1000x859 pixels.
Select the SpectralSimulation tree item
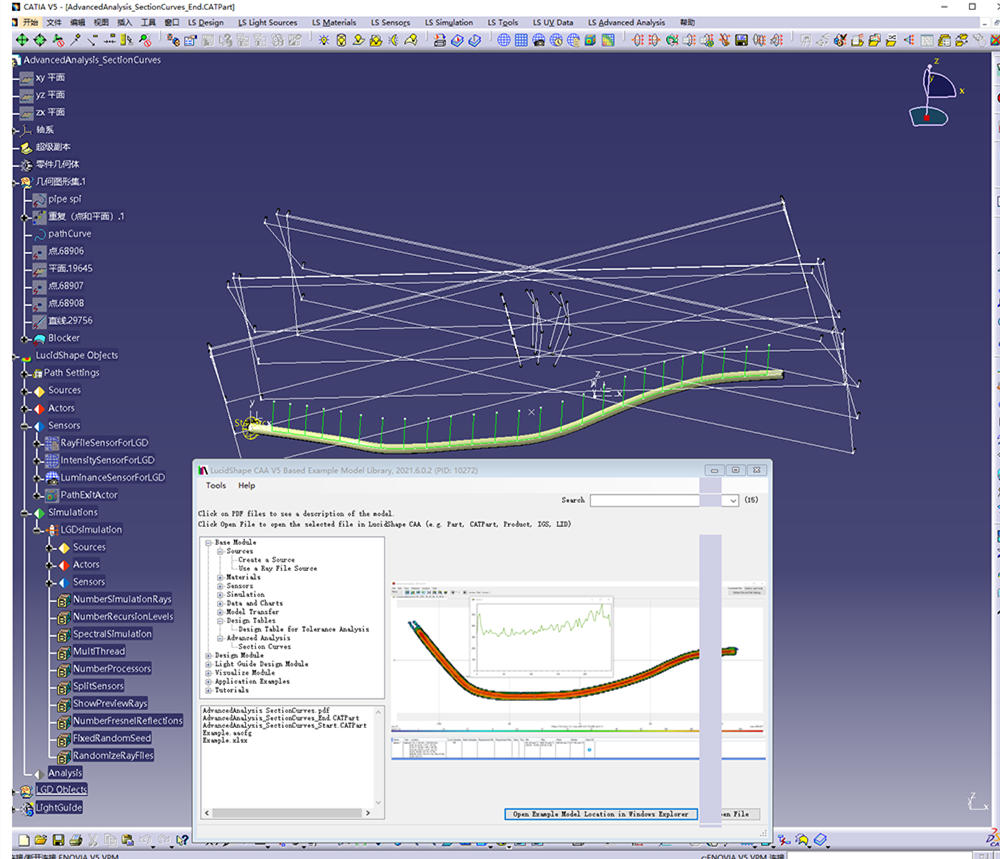(x=112, y=635)
